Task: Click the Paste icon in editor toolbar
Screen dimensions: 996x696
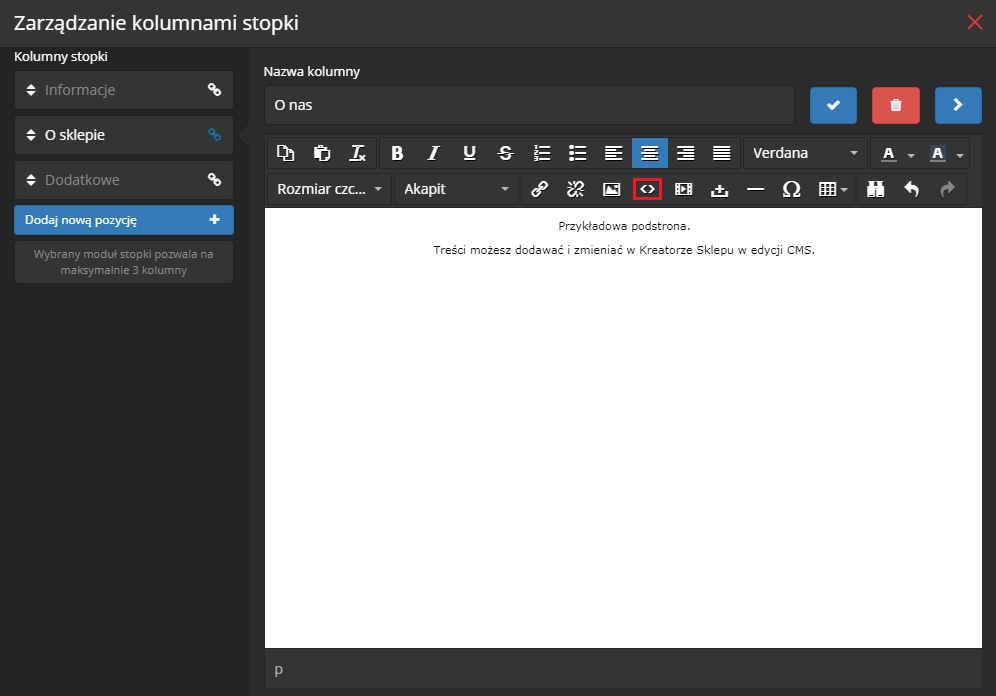Action: 322,153
